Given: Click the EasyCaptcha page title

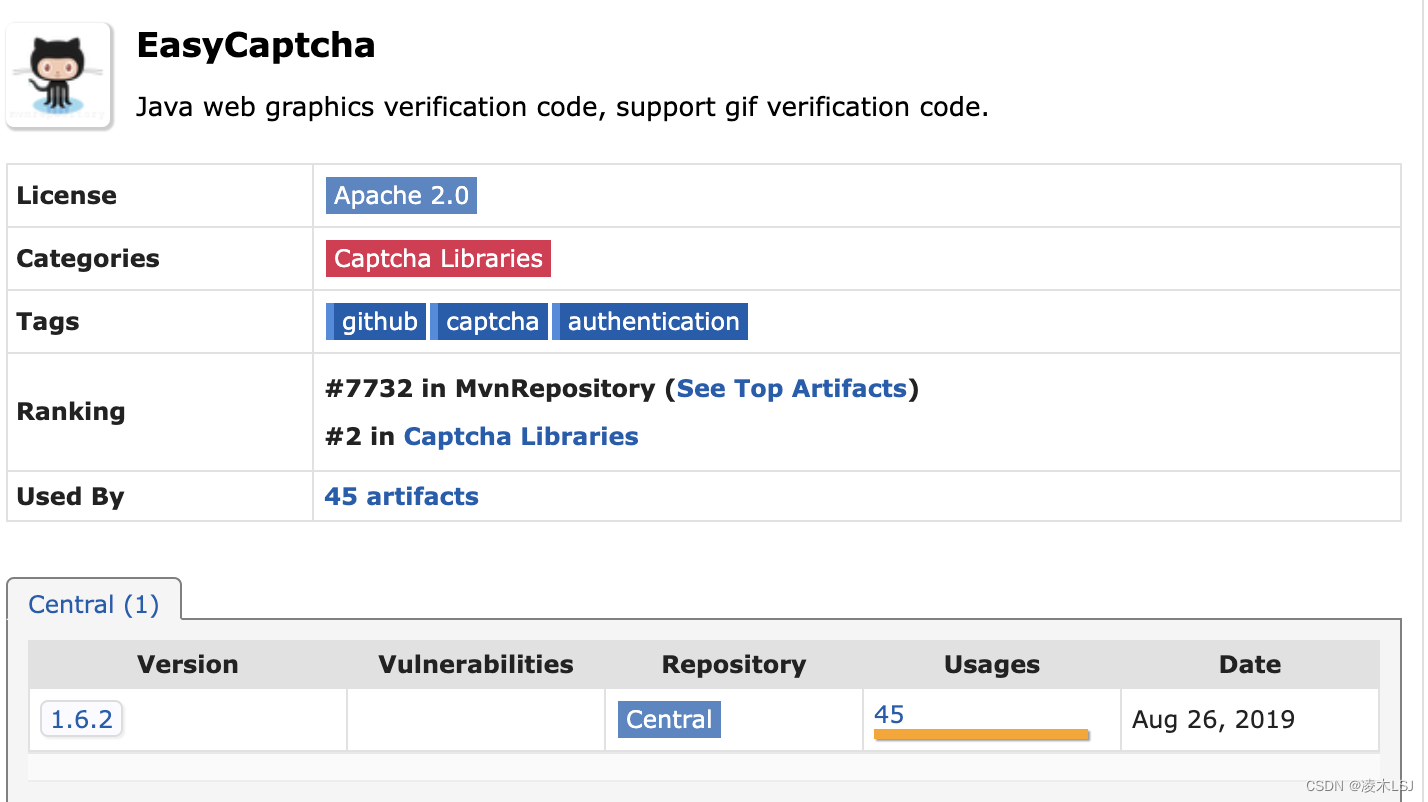Looking at the screenshot, I should 255,45.
